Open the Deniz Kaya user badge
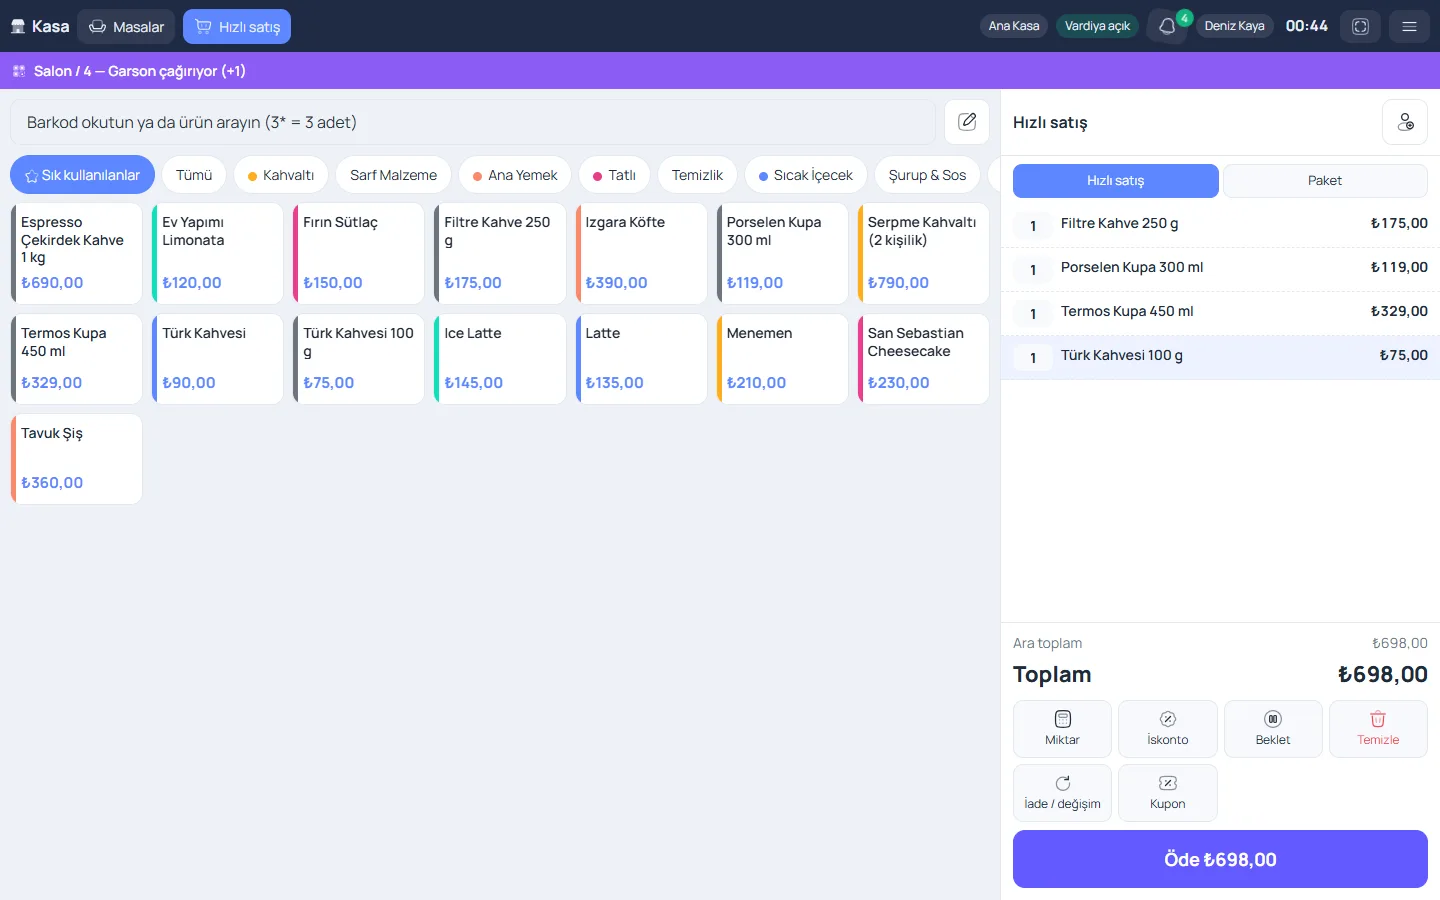 click(x=1234, y=26)
